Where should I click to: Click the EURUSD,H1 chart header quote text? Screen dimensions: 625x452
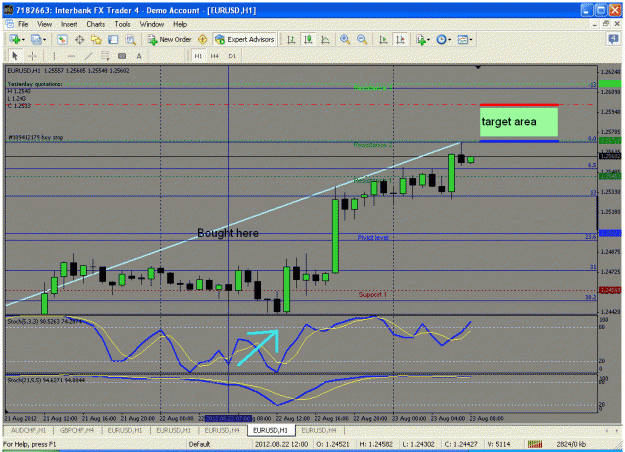tap(68, 71)
